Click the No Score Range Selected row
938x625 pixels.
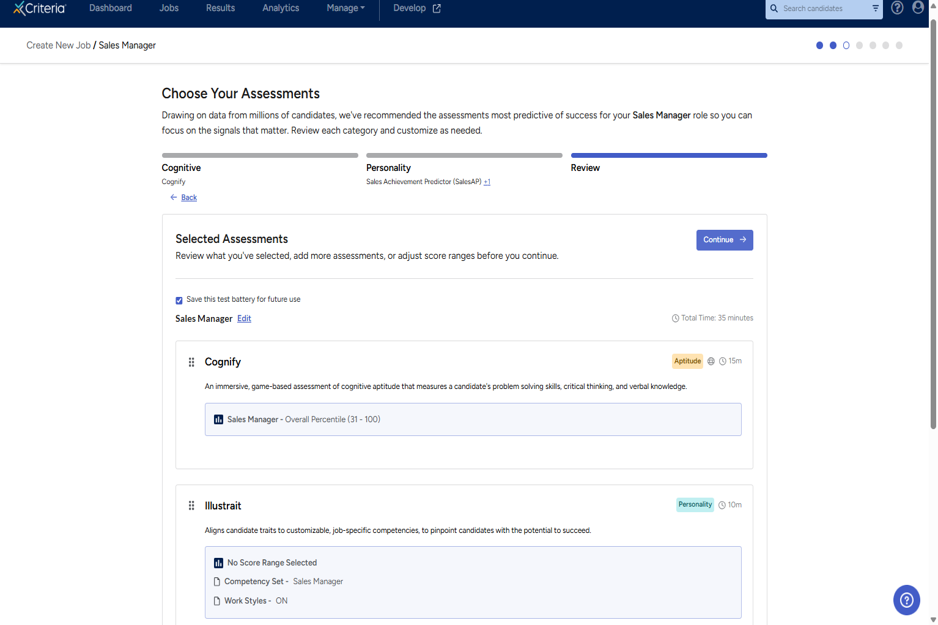click(x=272, y=563)
